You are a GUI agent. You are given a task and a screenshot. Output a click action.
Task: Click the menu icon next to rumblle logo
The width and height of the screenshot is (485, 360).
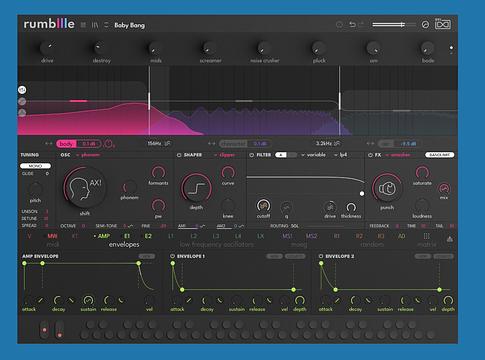coord(83,25)
